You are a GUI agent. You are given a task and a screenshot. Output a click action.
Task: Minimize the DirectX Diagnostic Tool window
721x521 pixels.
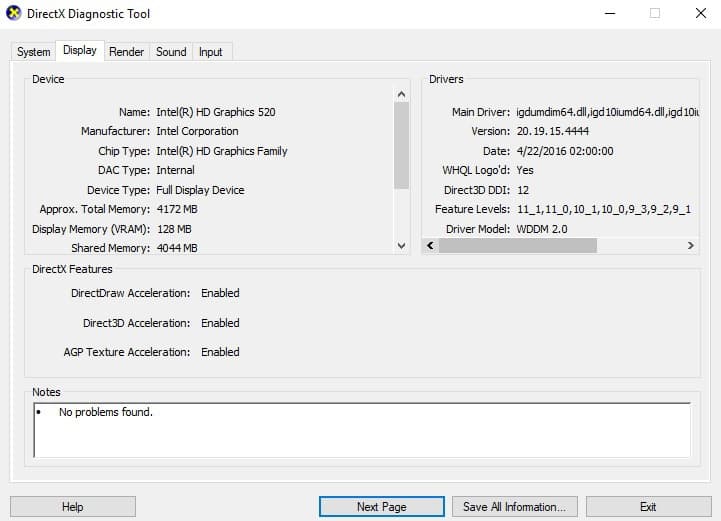610,13
